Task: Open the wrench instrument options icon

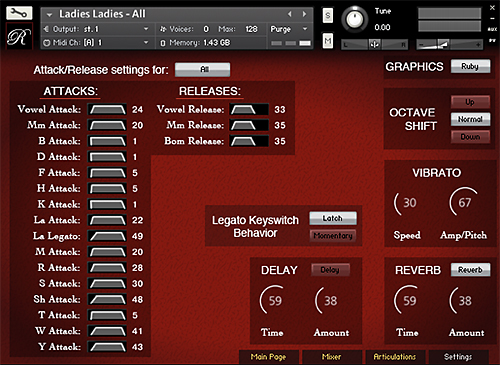Action: (19, 13)
